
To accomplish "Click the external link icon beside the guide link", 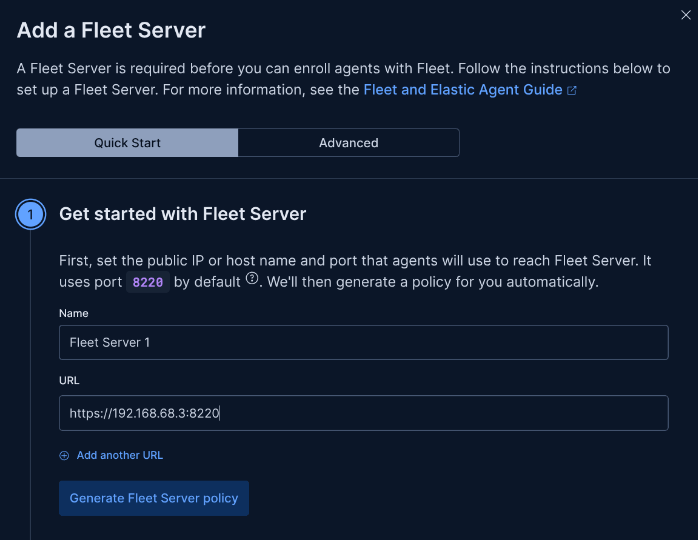I will [572, 90].
